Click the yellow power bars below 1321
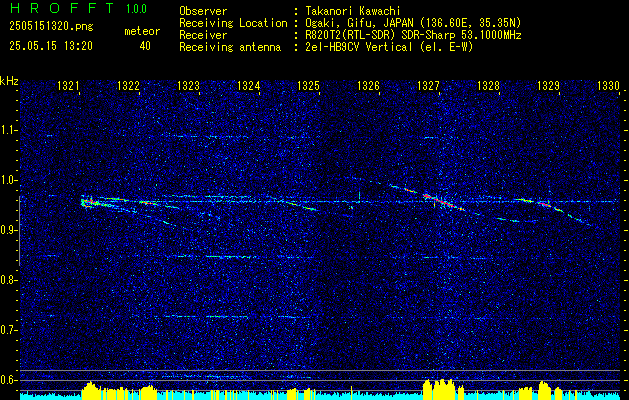 tap(91, 391)
